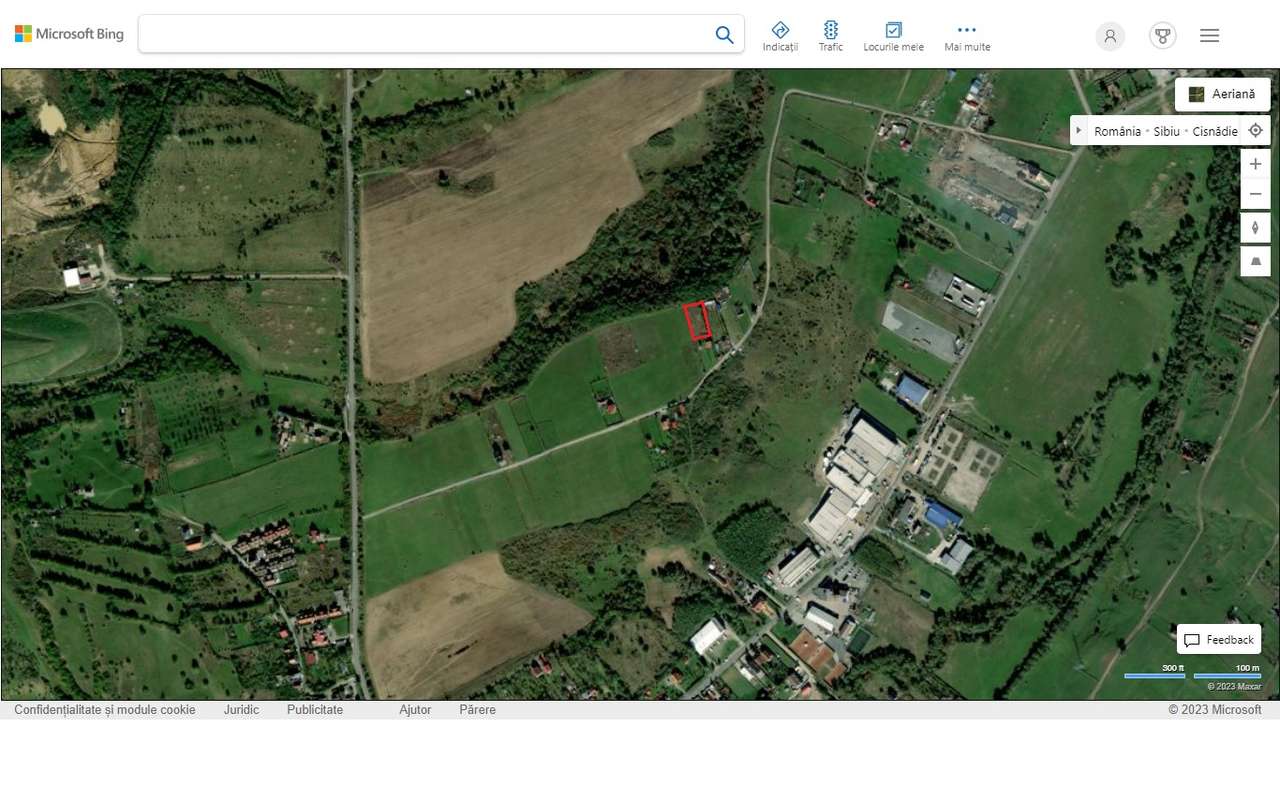1280x800 pixels.
Task: Click the bird's eye view control
Action: click(1255, 261)
